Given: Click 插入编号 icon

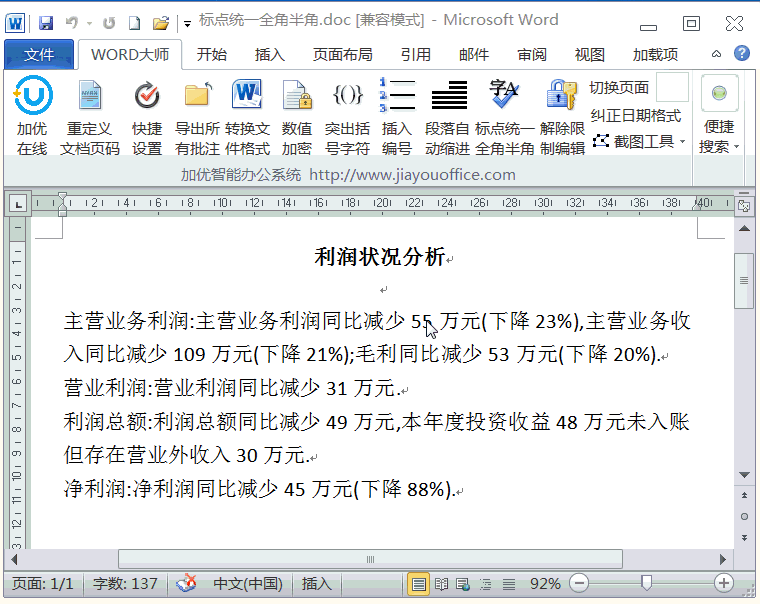Looking at the screenshot, I should coord(397,116).
